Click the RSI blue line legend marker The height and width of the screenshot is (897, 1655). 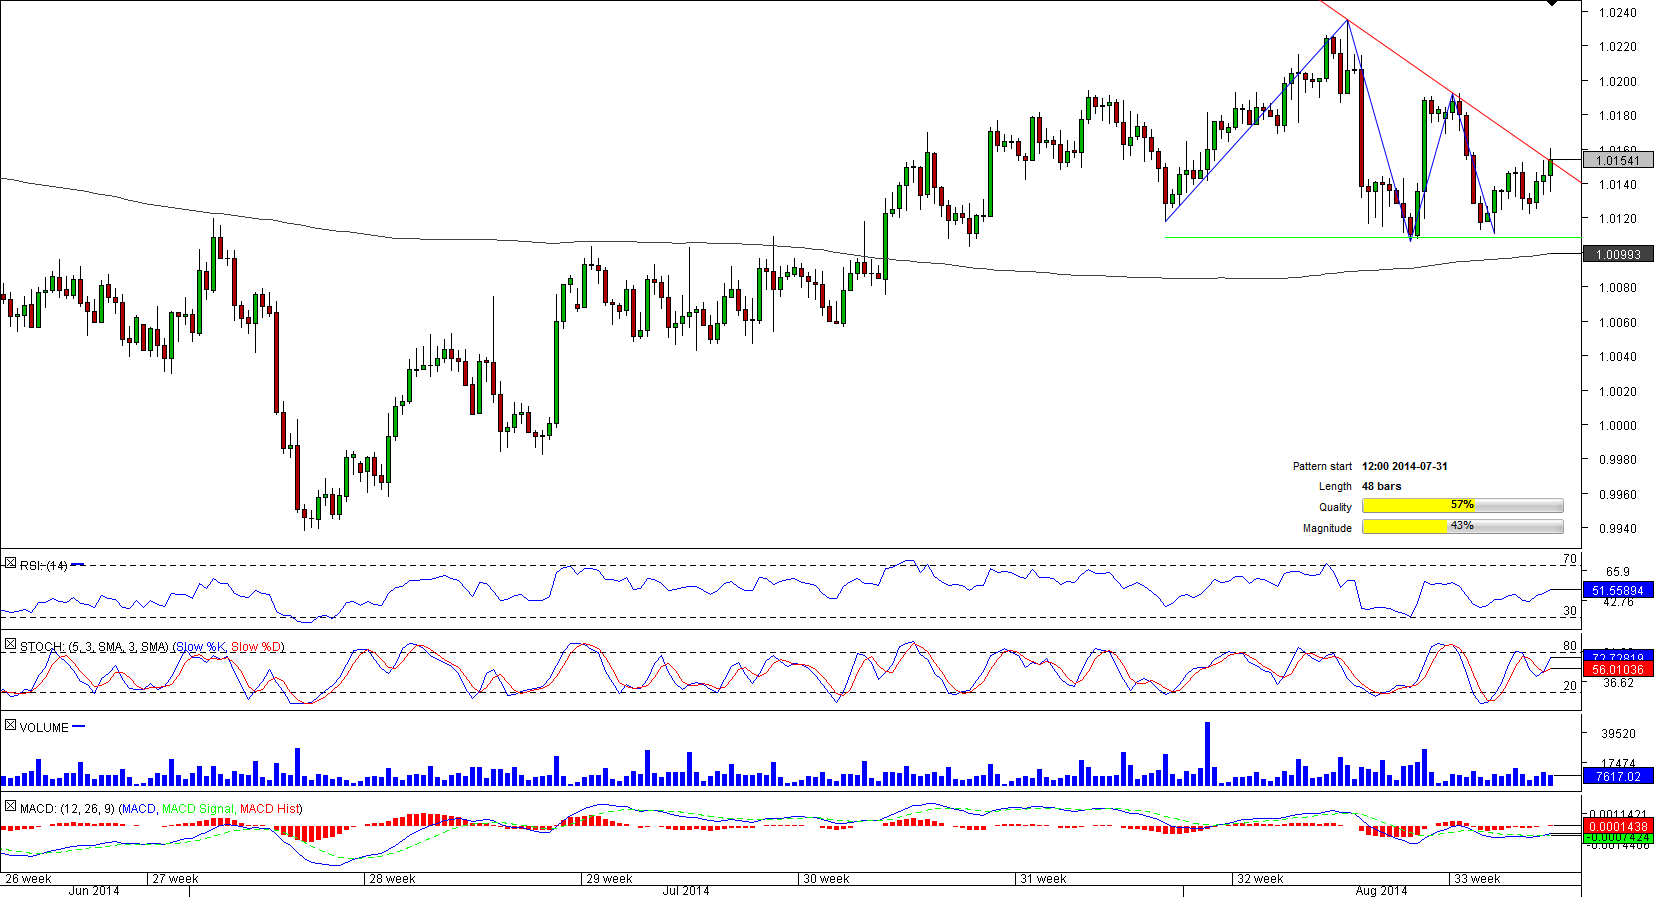78,565
